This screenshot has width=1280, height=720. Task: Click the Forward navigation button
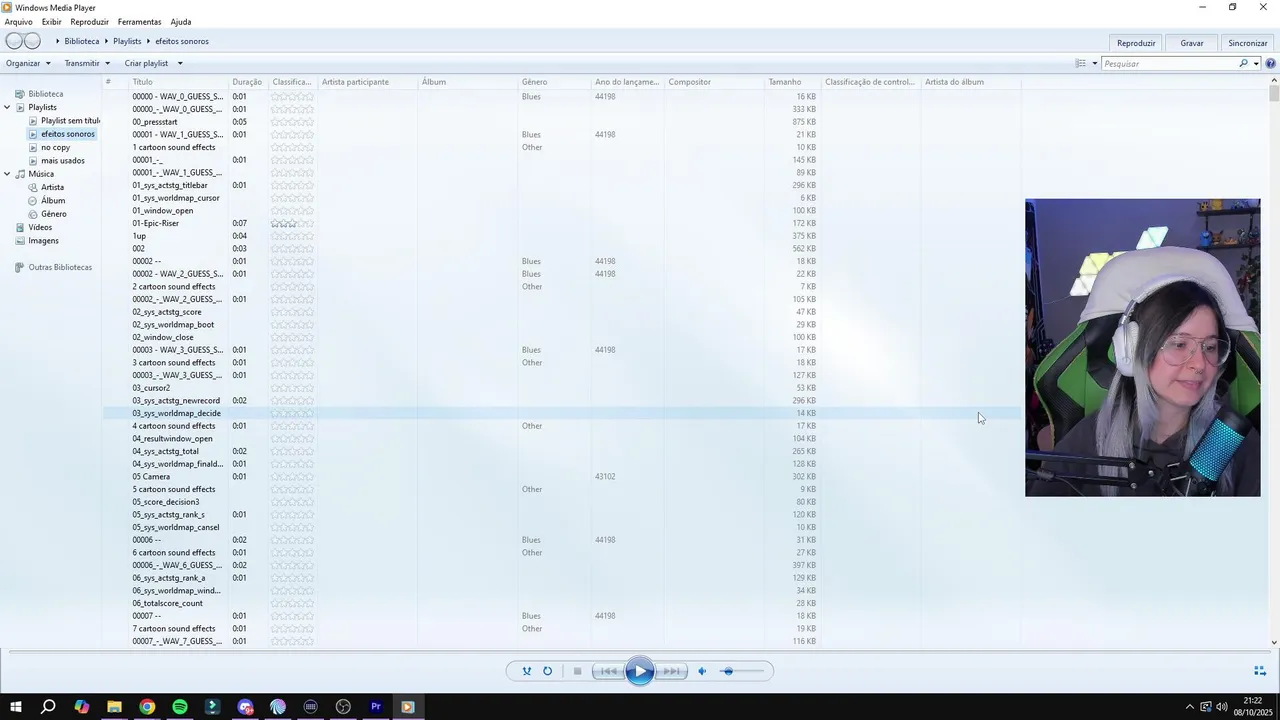(x=32, y=41)
